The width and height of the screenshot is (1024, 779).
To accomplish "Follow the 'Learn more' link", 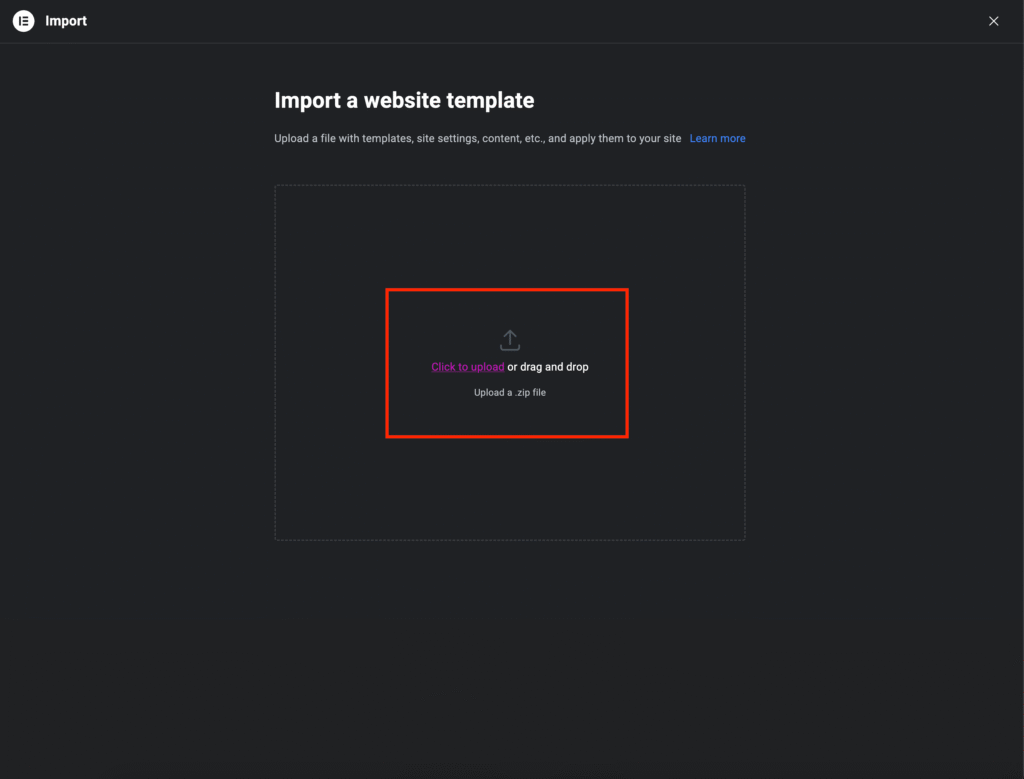I will coord(717,139).
